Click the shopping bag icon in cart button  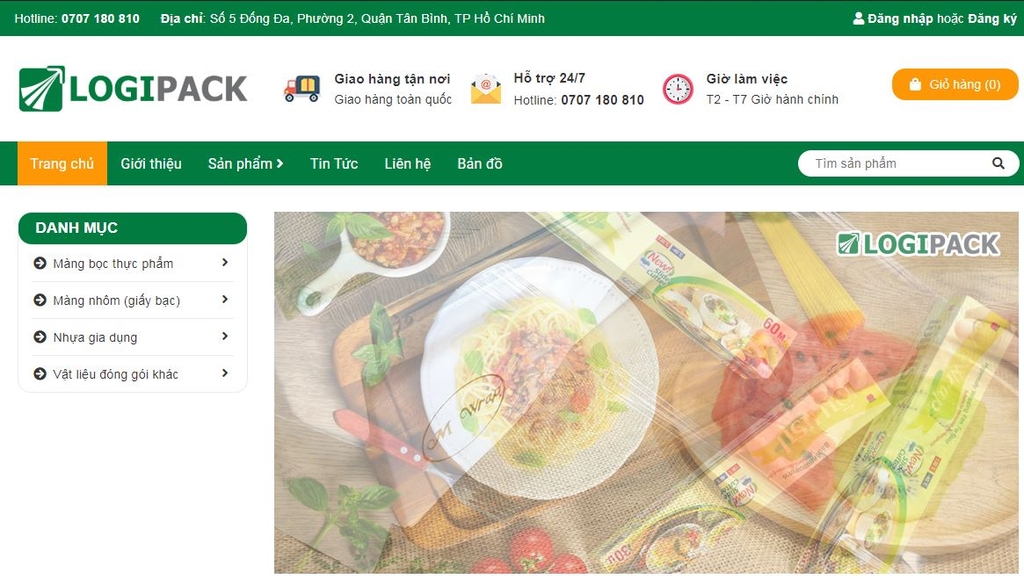[915, 85]
